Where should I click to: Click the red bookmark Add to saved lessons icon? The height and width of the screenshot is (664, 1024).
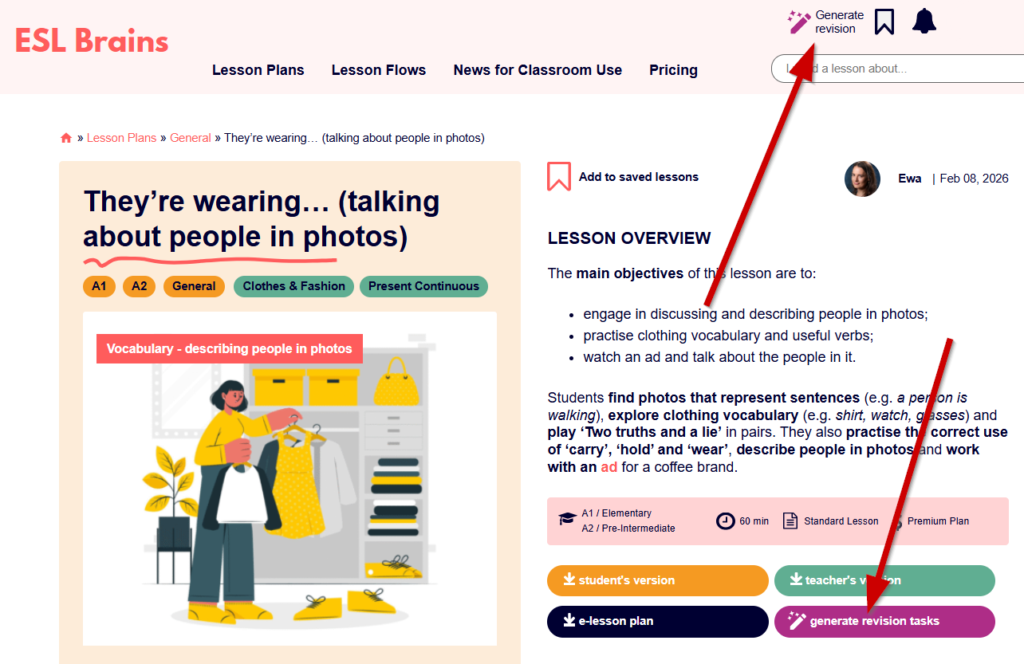[x=559, y=176]
